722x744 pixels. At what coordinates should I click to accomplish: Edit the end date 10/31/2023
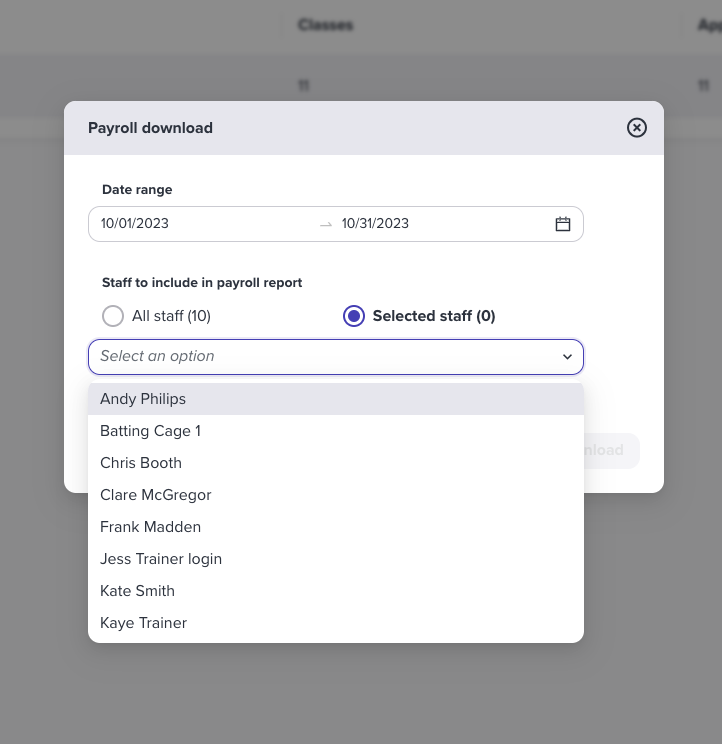(x=375, y=223)
